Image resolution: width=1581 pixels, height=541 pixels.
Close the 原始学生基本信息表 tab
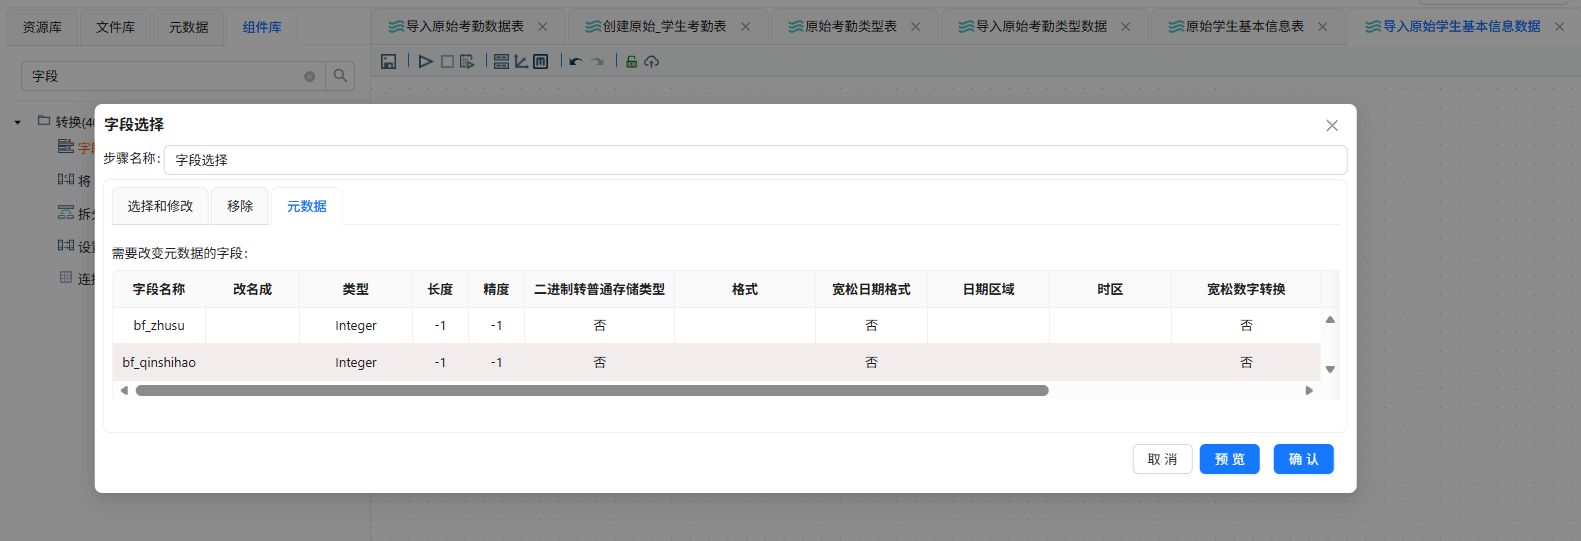(1322, 27)
